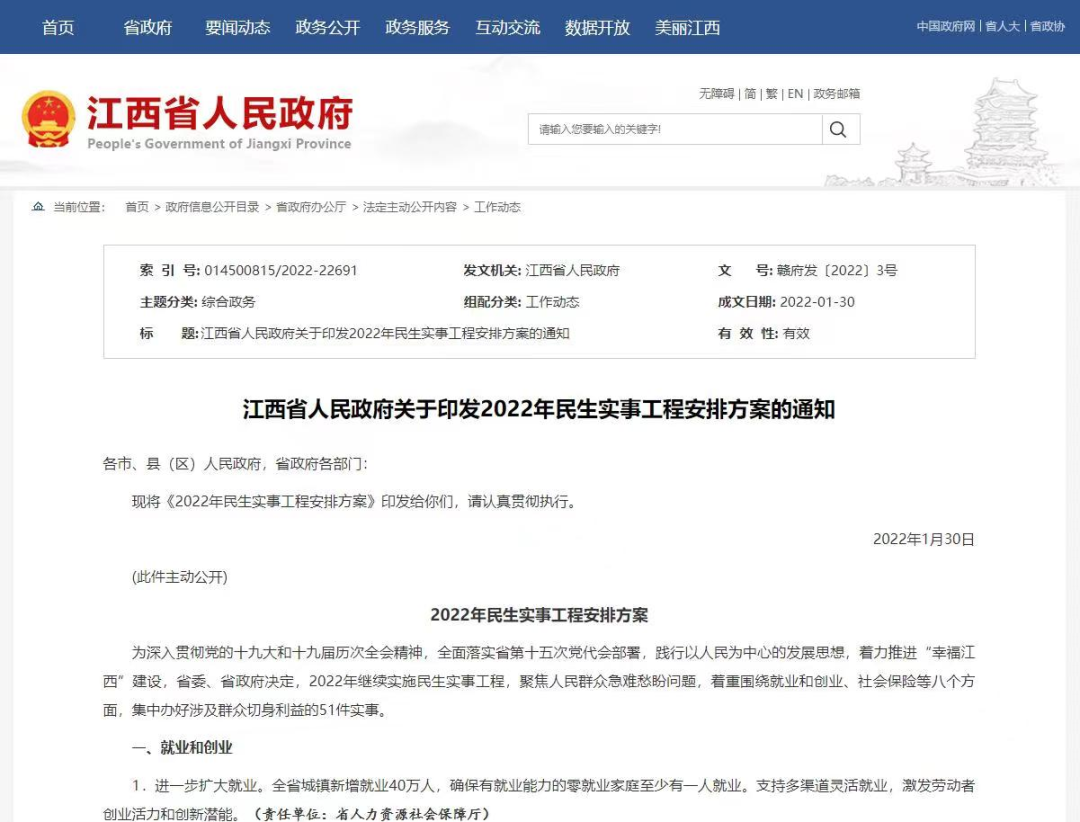Viewport: 1080px width, 822px height.
Task: Switch language to EN
Action: [795, 94]
